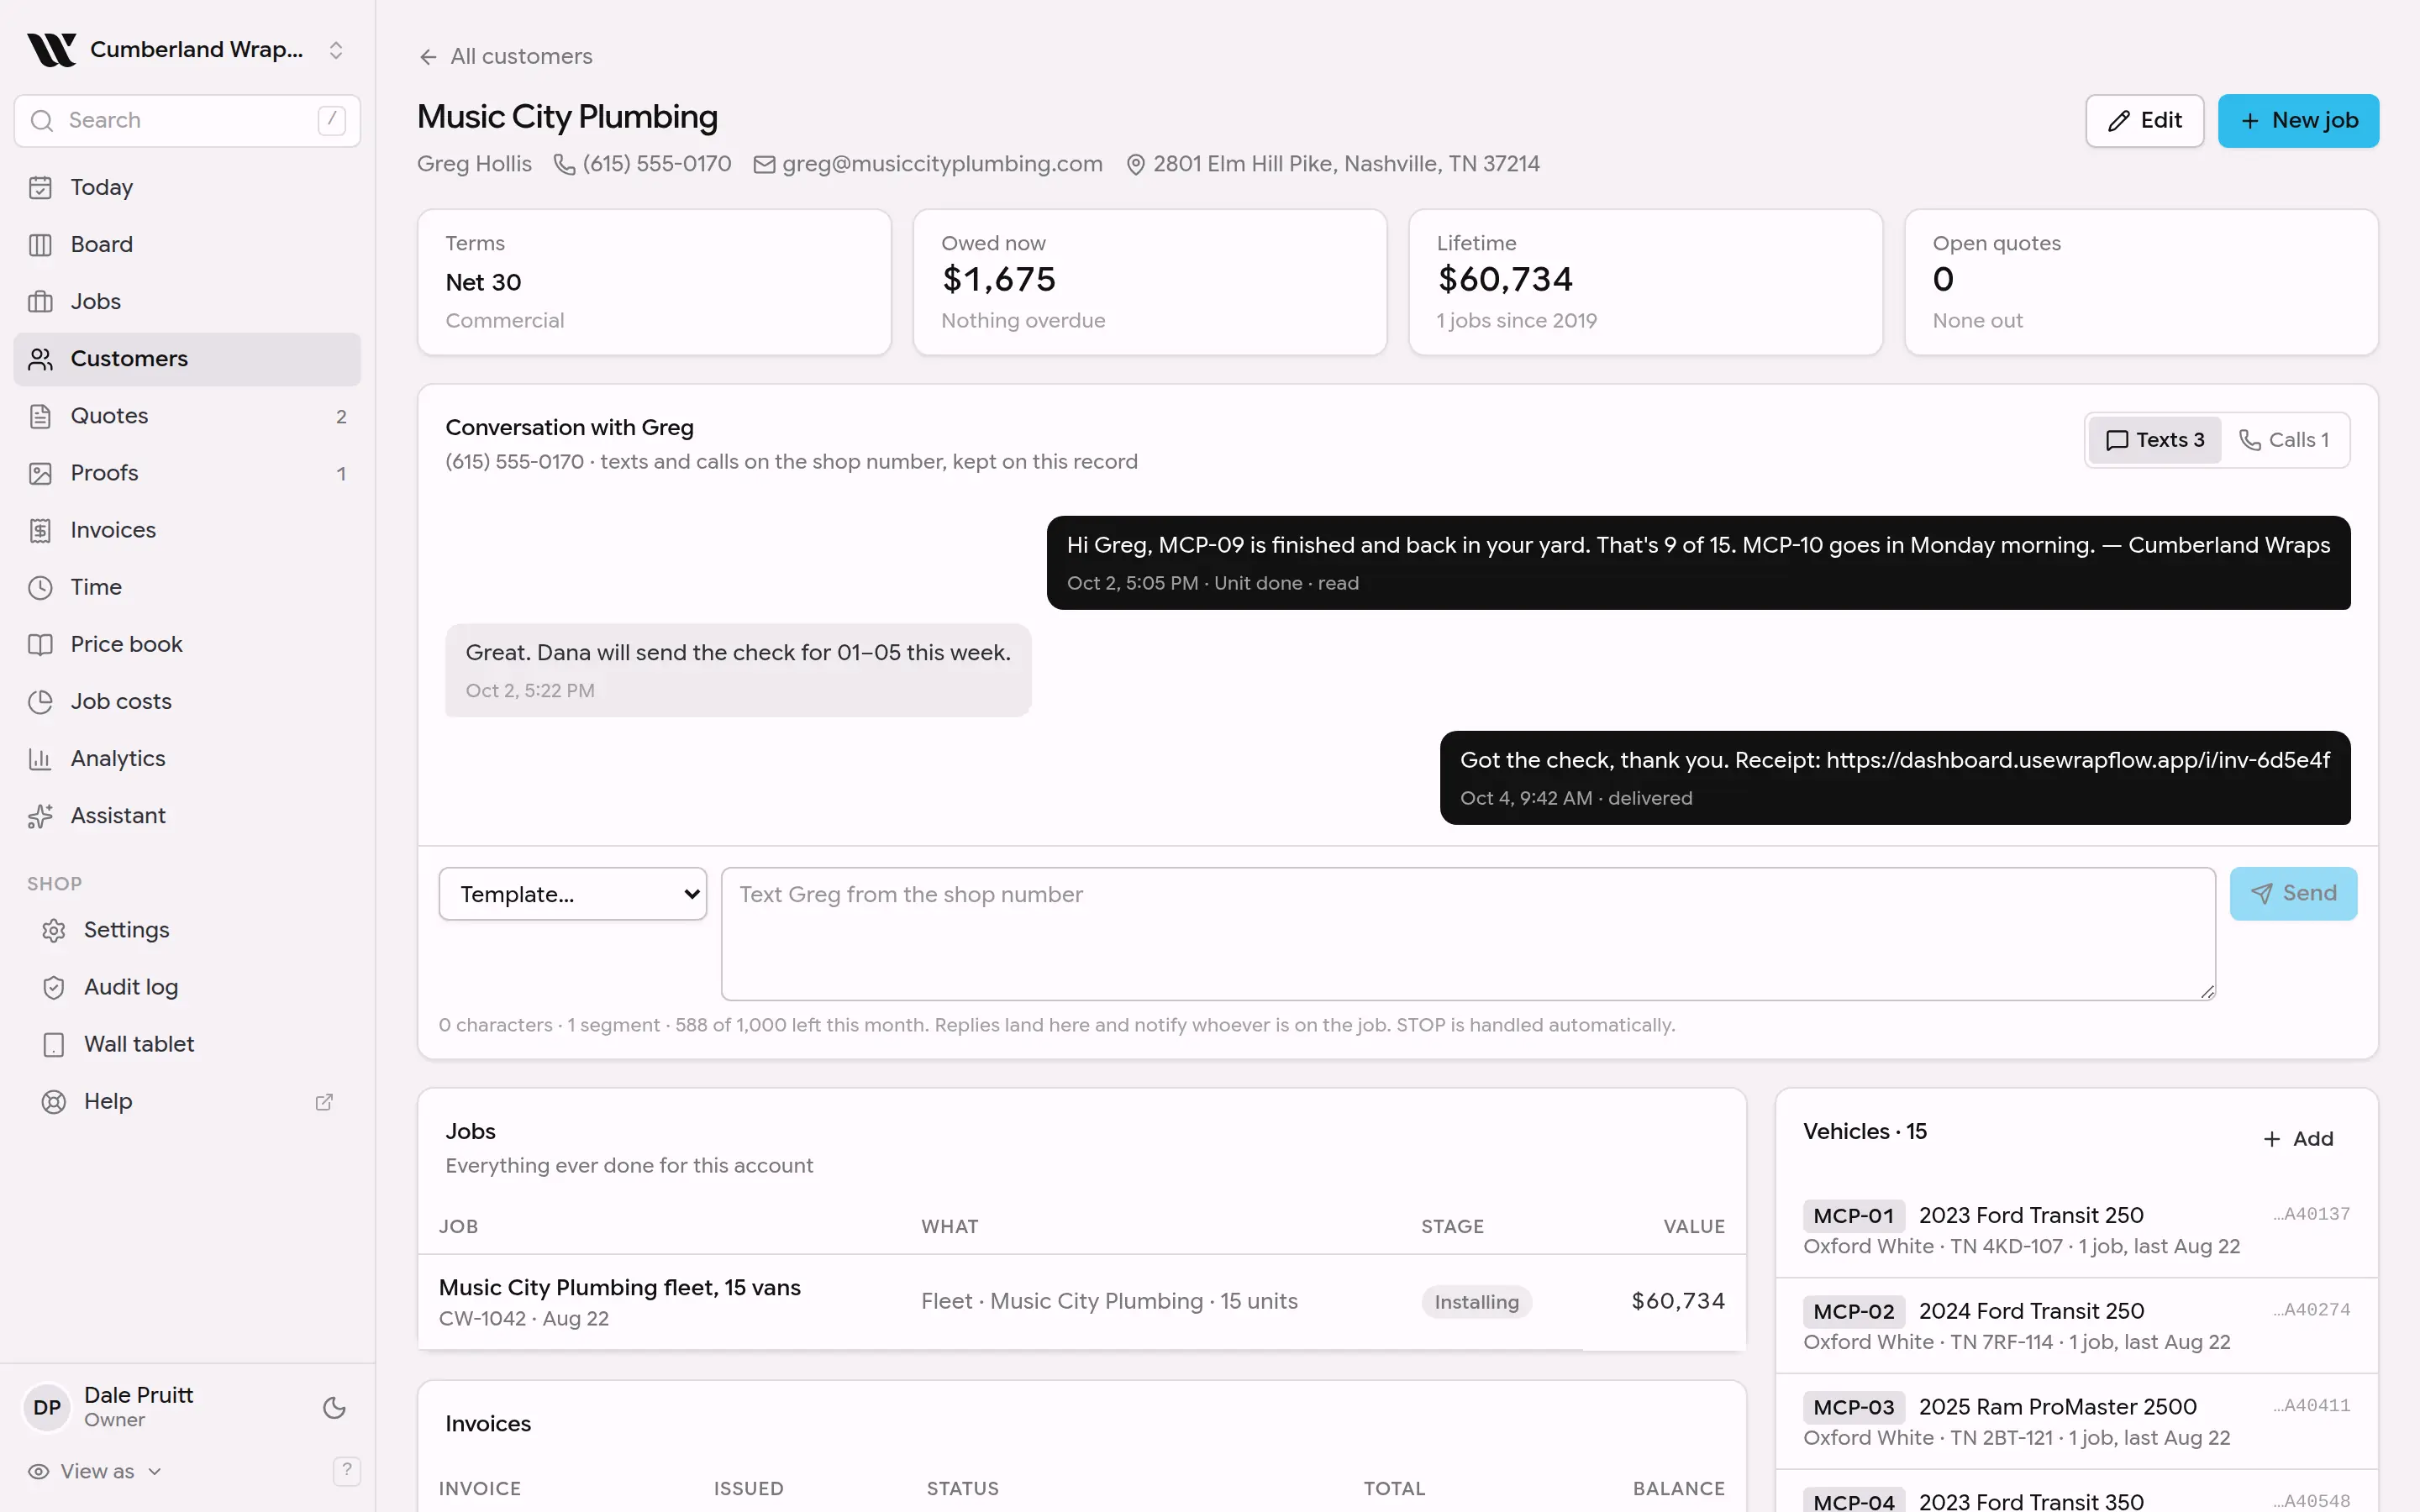Add a vehicle with Add button
The image size is (2420, 1512).
(x=2298, y=1138)
